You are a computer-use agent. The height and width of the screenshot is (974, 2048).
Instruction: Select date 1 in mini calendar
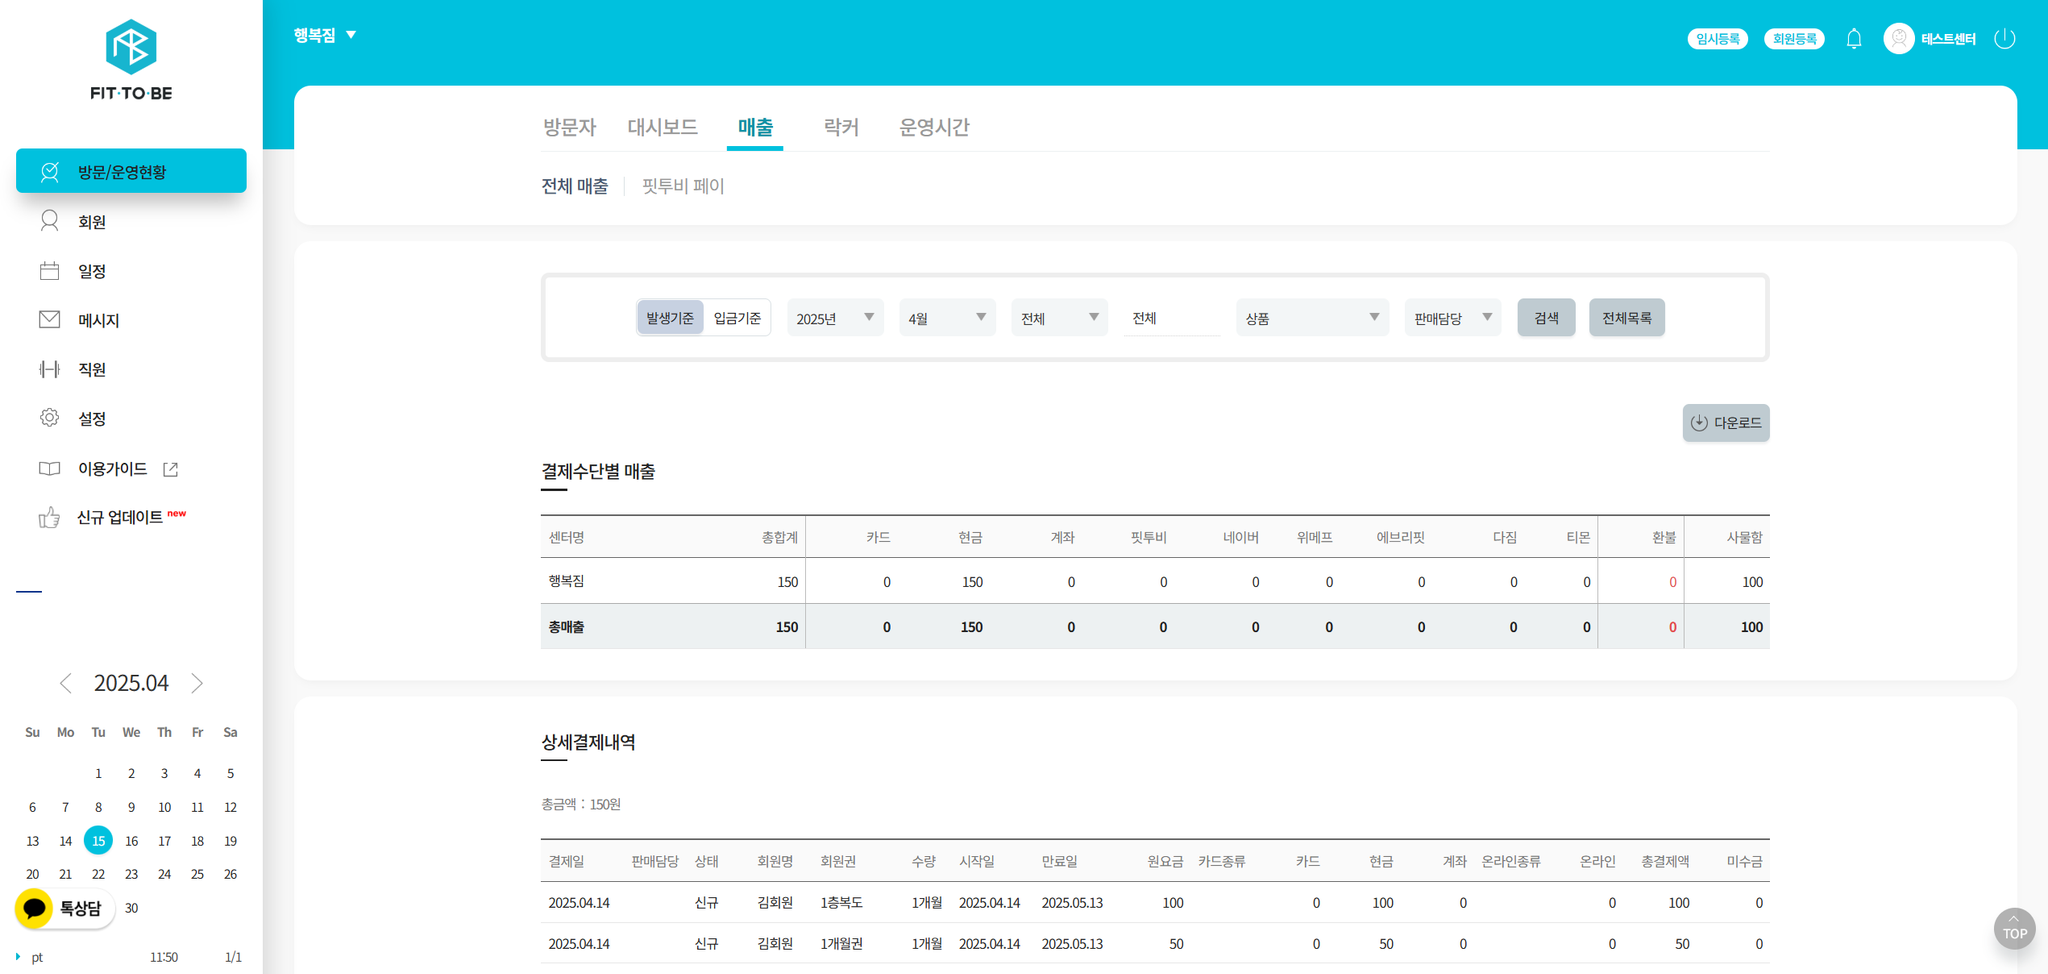coord(98,773)
